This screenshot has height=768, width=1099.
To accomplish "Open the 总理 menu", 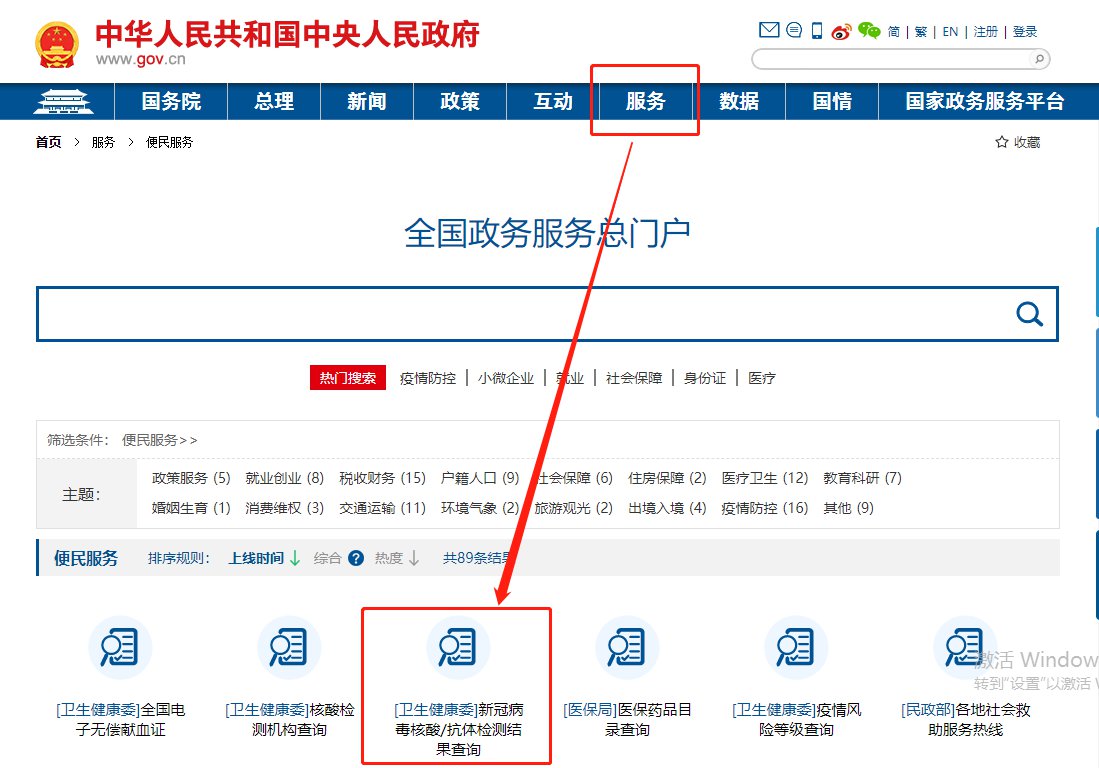I will pyautogui.click(x=274, y=102).
